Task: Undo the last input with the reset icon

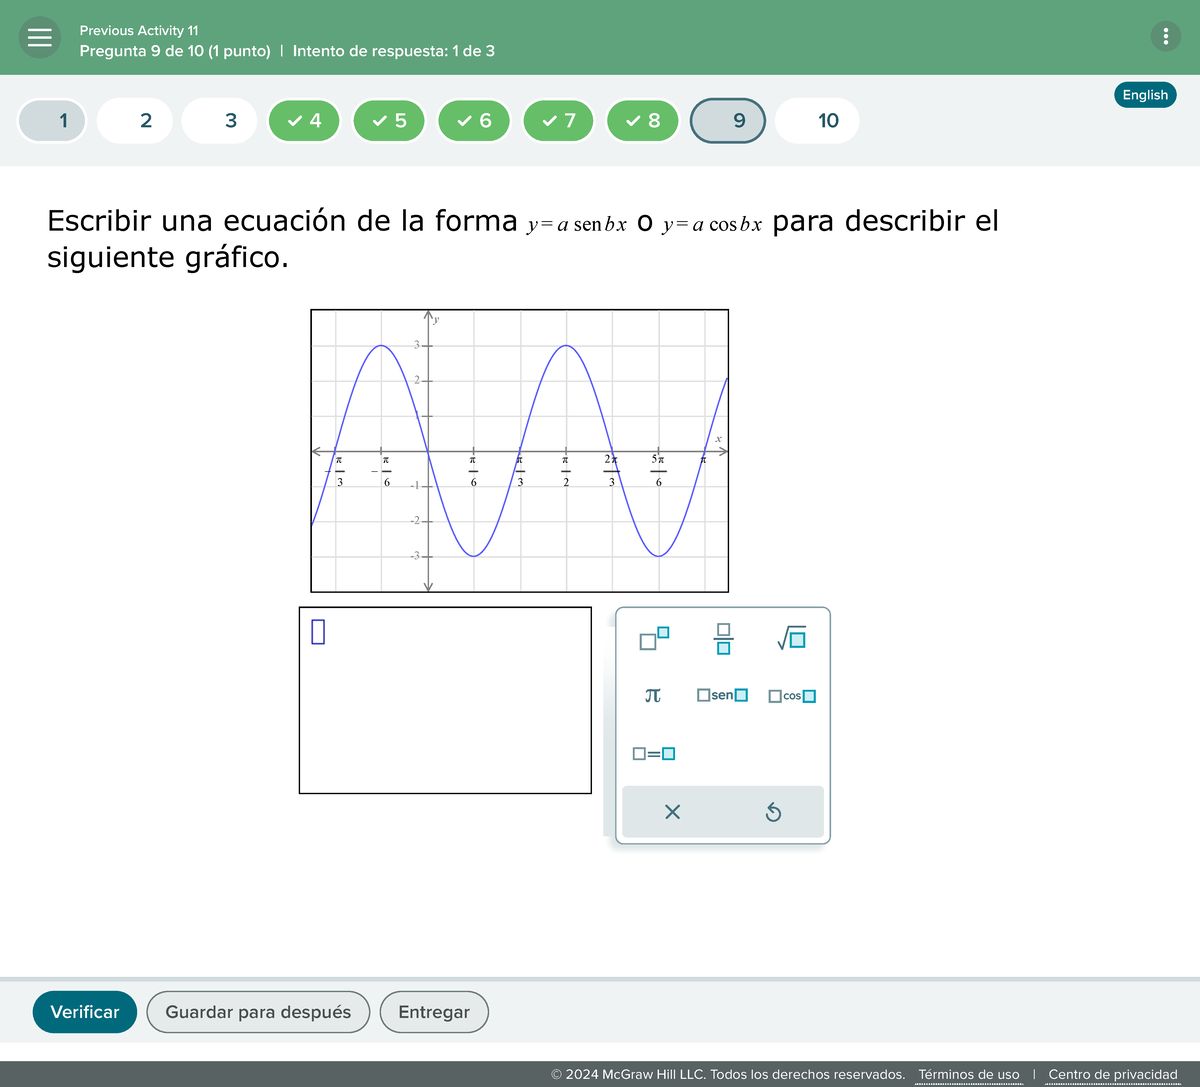Action: (773, 811)
